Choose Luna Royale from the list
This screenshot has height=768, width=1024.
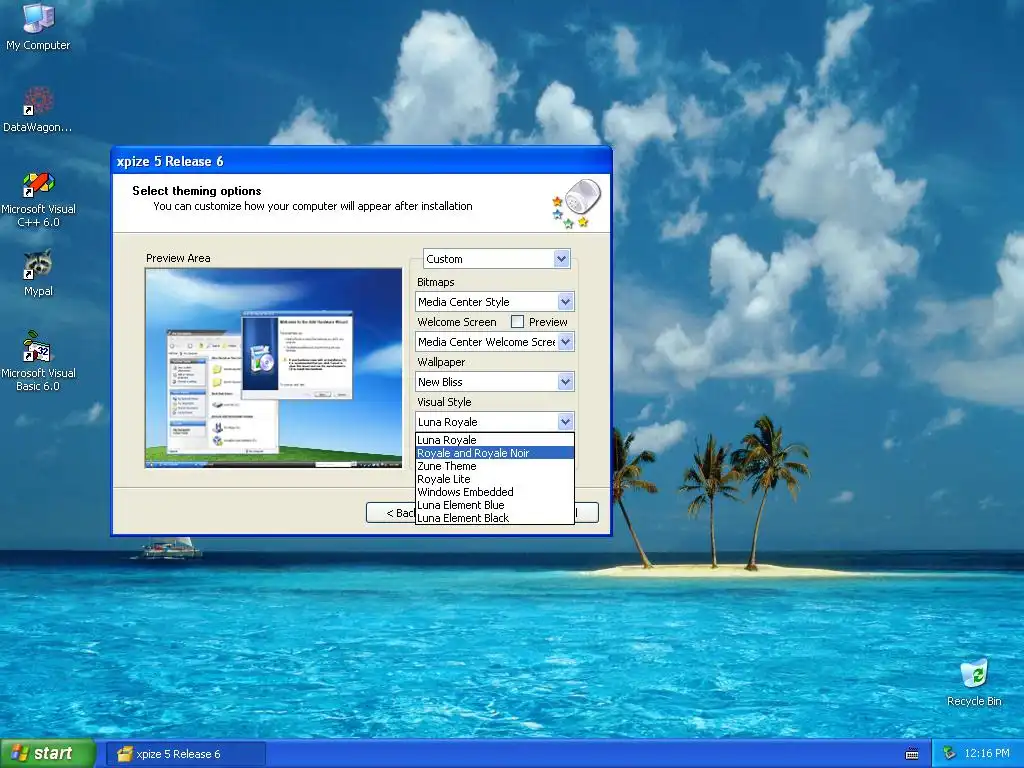click(x=495, y=440)
